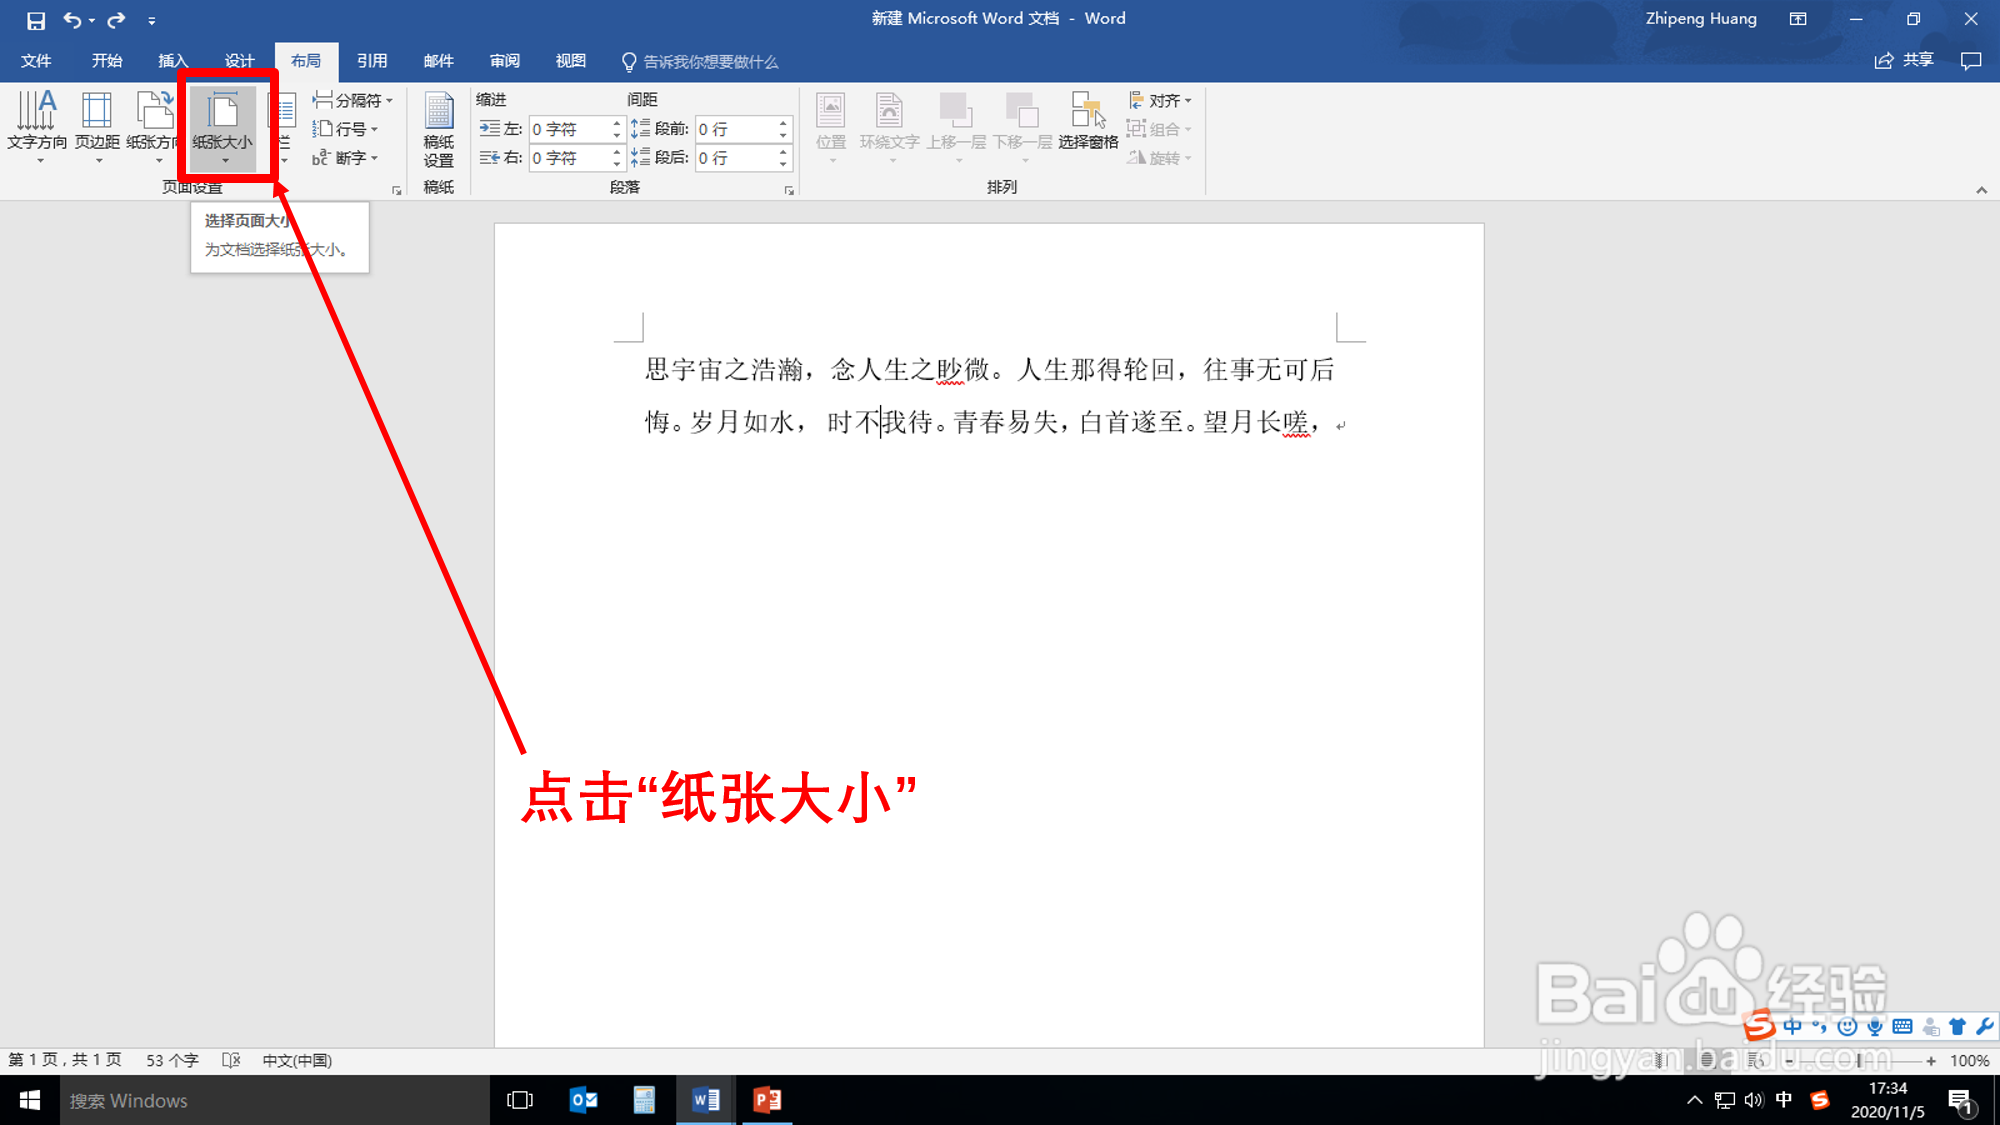Open Outlook from the taskbar
The width and height of the screenshot is (2000, 1125).
(583, 1100)
